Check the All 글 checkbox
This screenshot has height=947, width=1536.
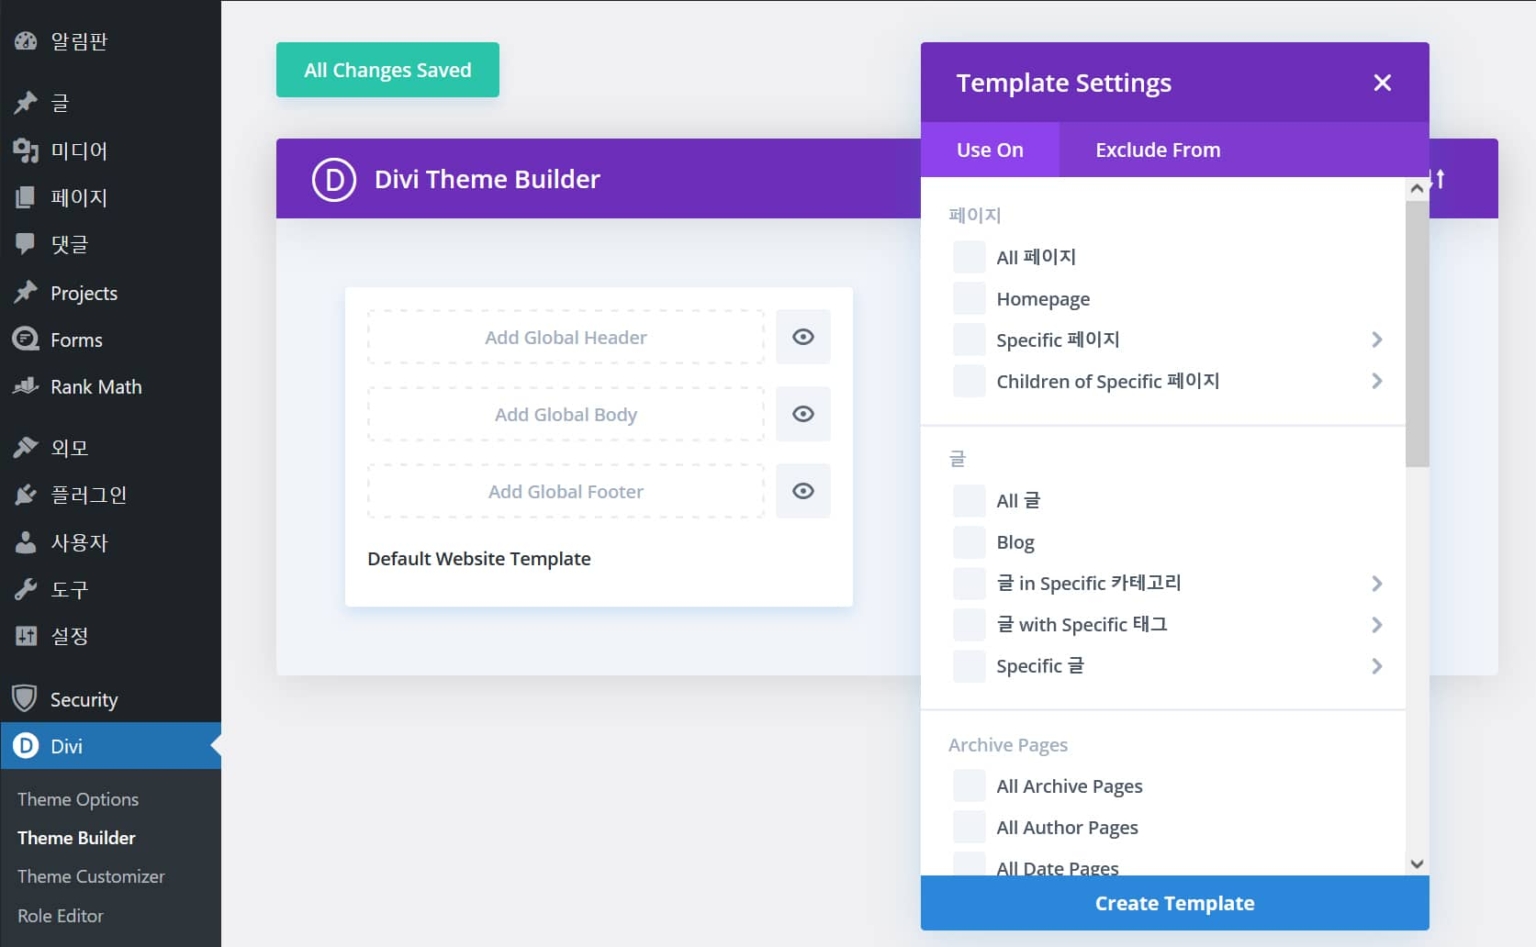(969, 501)
